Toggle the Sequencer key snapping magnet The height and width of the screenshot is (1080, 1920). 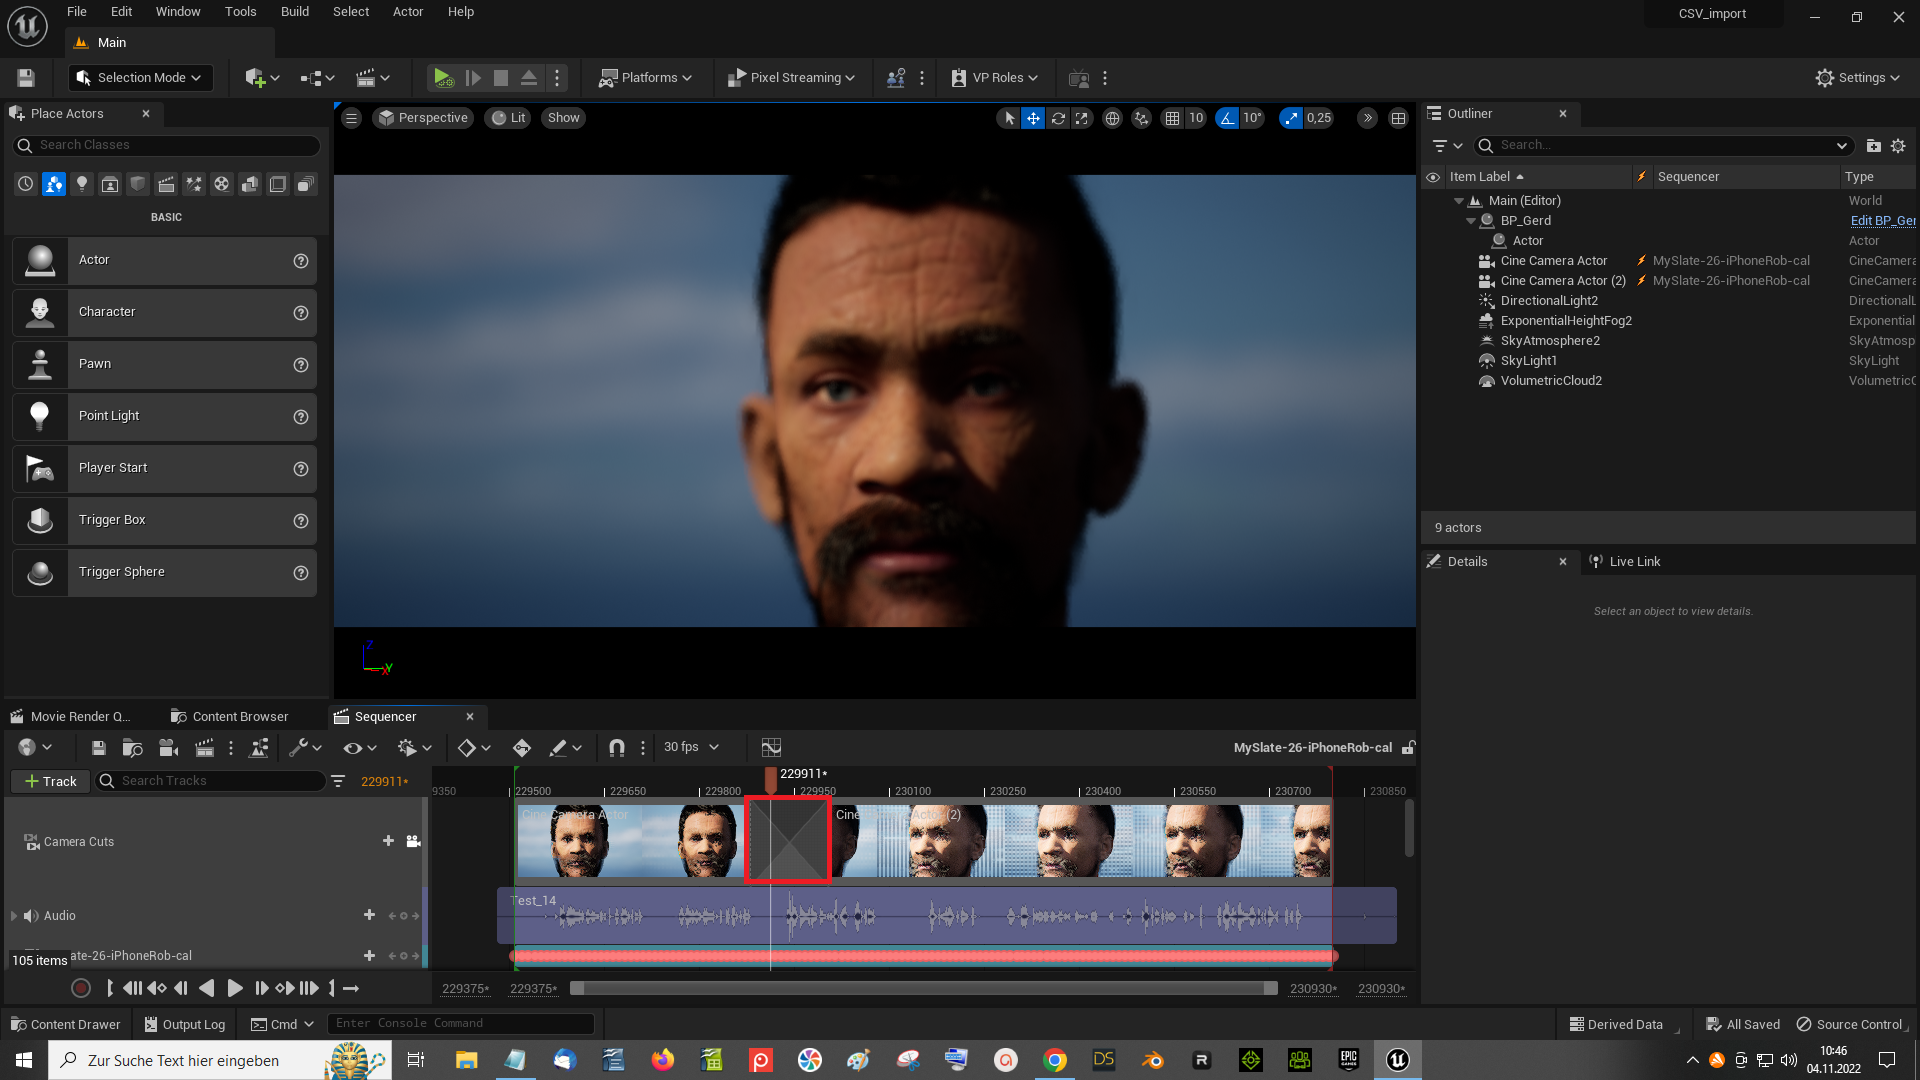click(x=617, y=748)
